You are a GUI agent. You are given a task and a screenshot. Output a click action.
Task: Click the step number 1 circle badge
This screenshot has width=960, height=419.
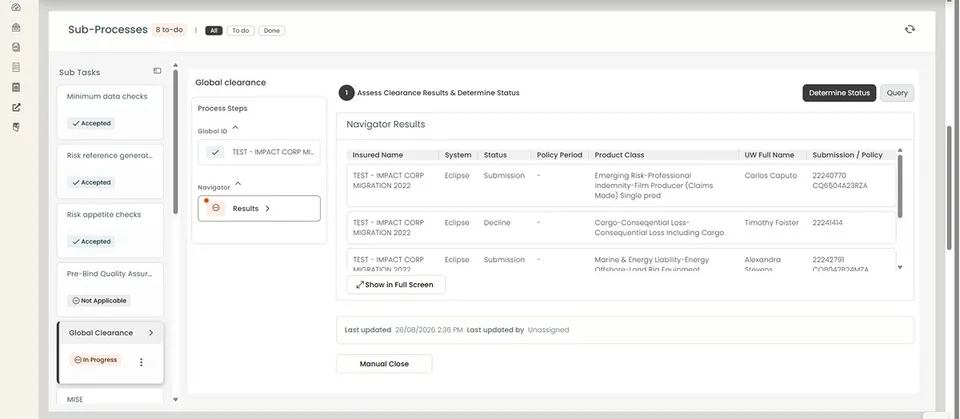[x=346, y=93]
